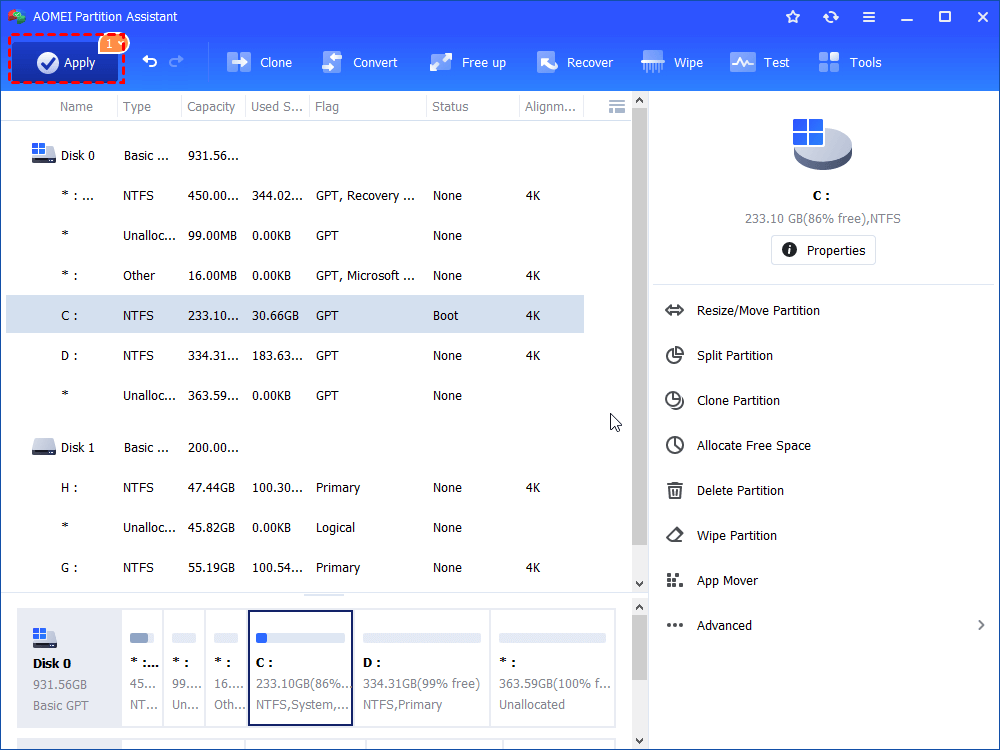1000x750 pixels.
Task: Sort by the Flag column header
Action: 327,107
